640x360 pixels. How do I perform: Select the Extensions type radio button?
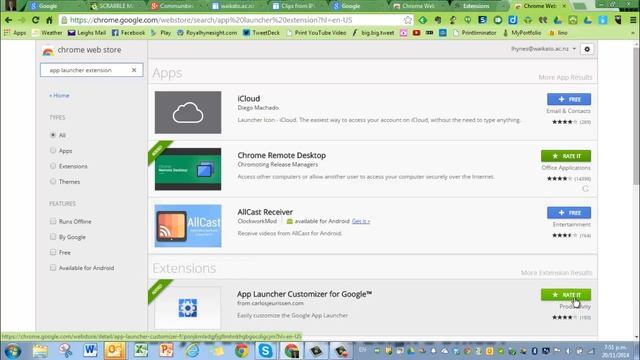click(53, 166)
